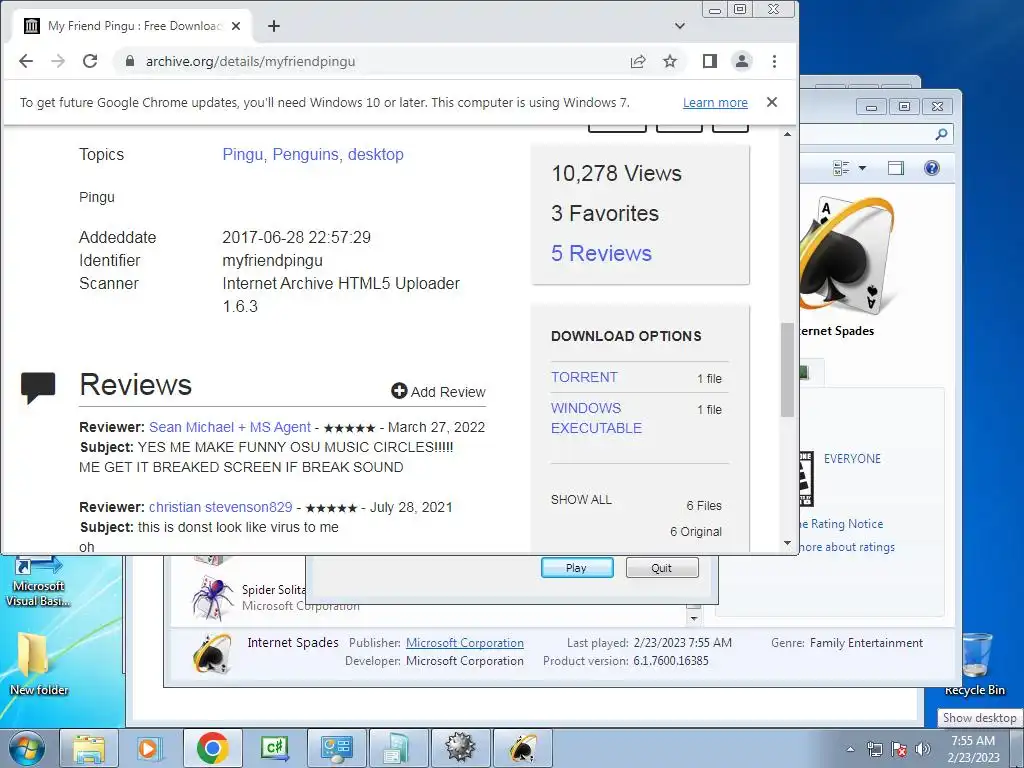Share this page using the share icon
1024x768 pixels.
pyautogui.click(x=638, y=61)
